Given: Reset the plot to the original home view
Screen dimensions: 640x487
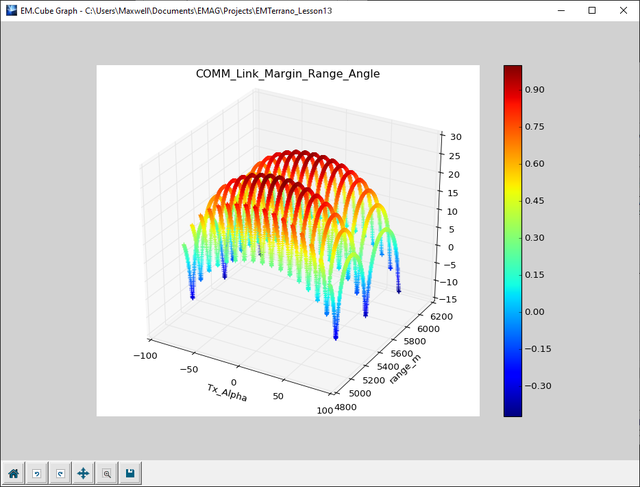Looking at the screenshot, I should coord(13,474).
